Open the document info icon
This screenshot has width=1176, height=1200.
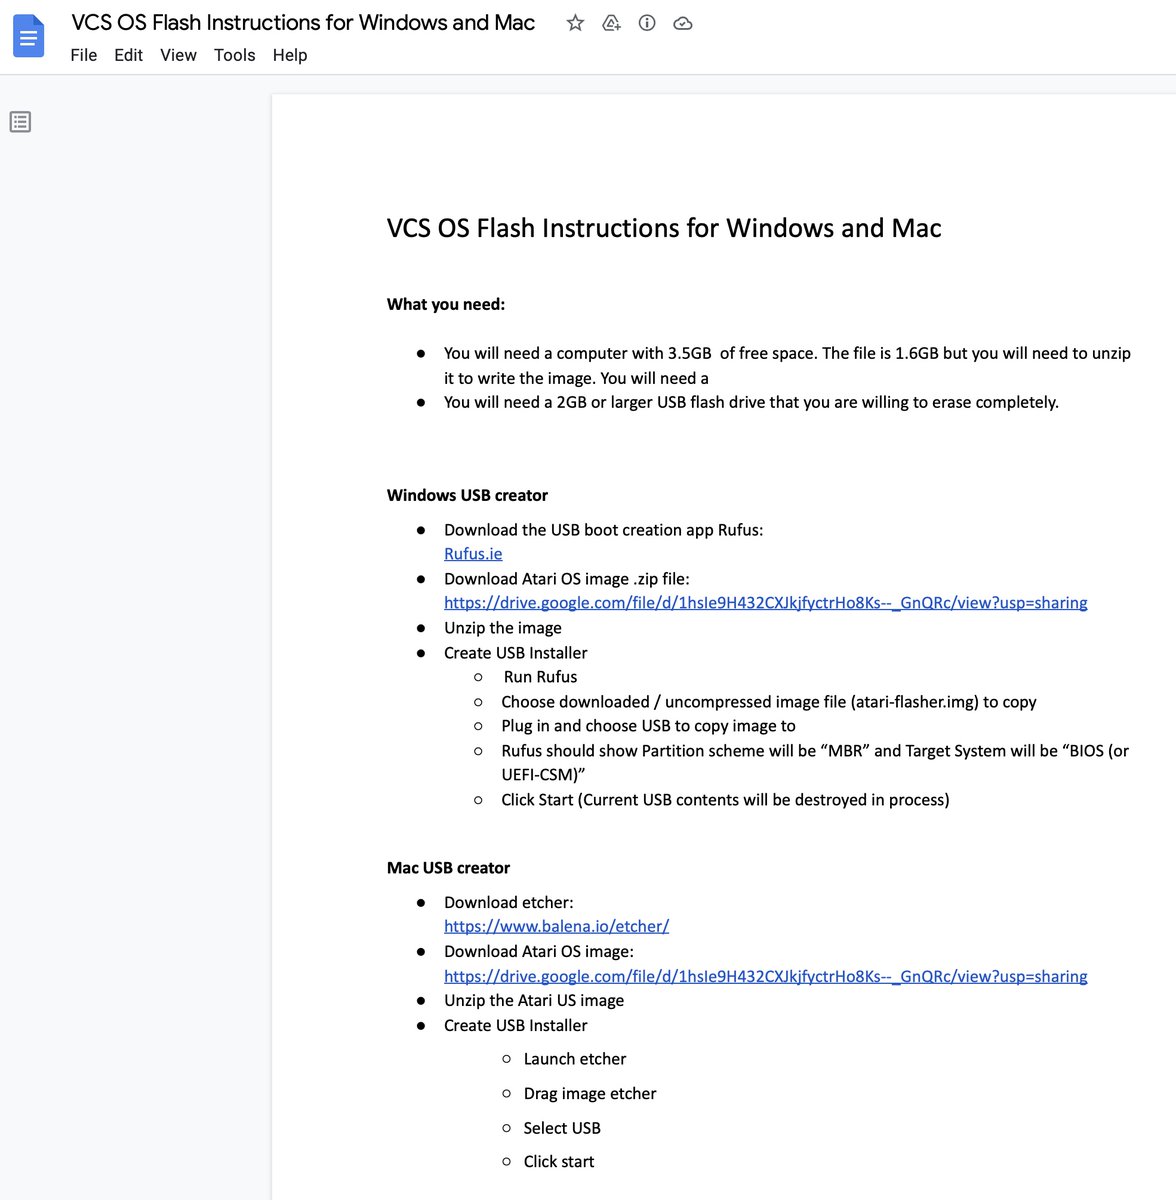(647, 23)
